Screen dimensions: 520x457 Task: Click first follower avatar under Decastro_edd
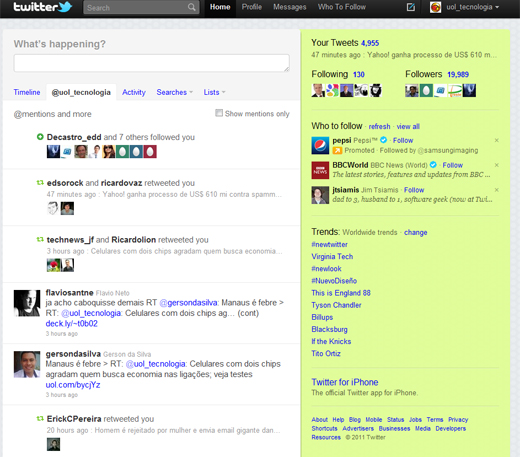point(53,152)
